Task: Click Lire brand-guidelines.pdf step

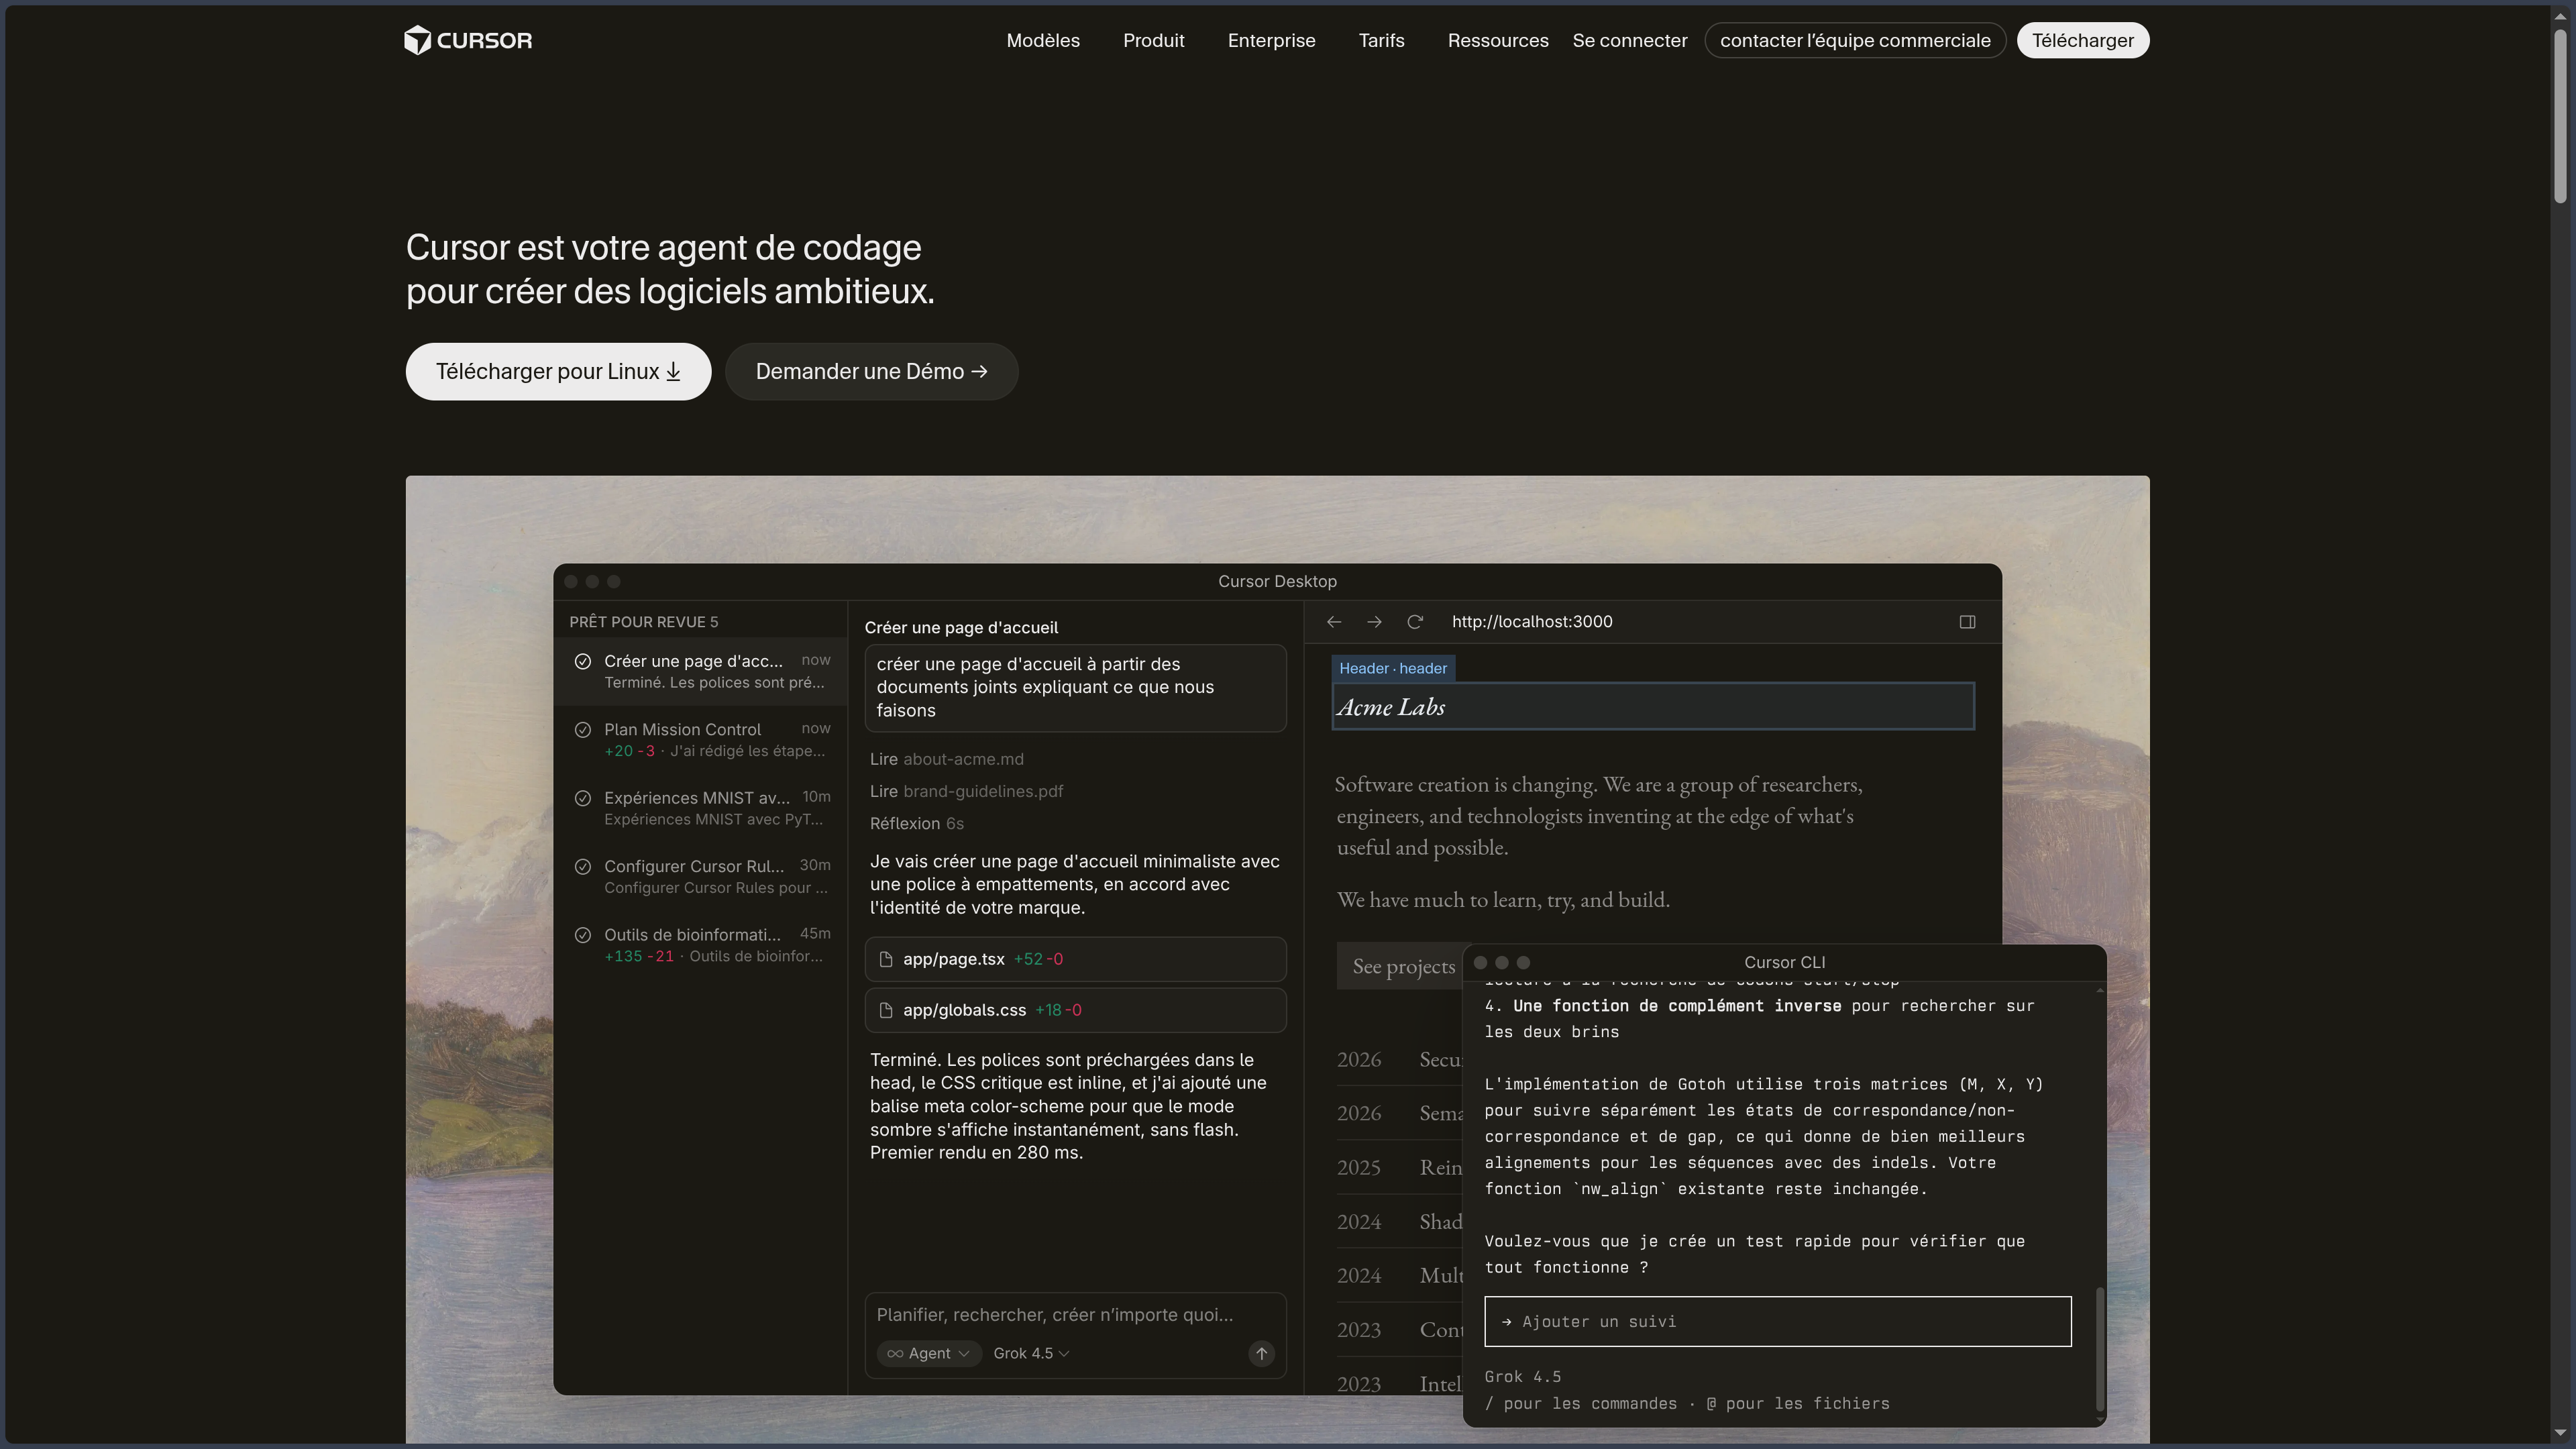Action: tap(966, 792)
